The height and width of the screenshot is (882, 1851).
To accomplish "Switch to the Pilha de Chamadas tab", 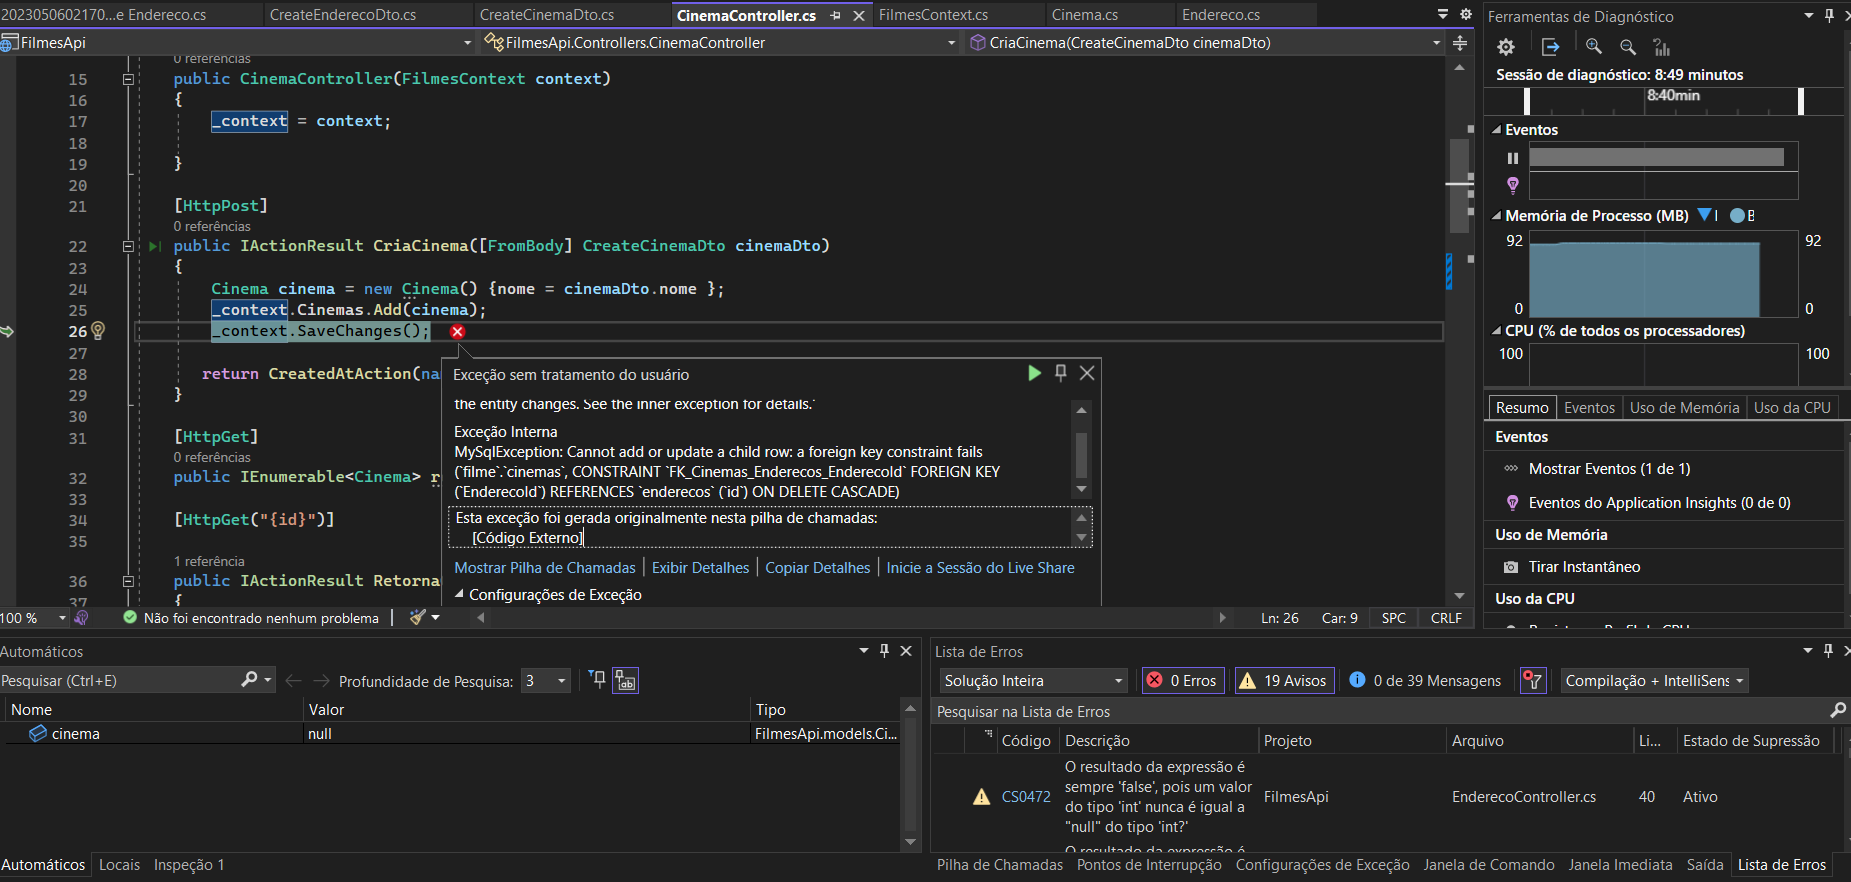I will [999, 865].
